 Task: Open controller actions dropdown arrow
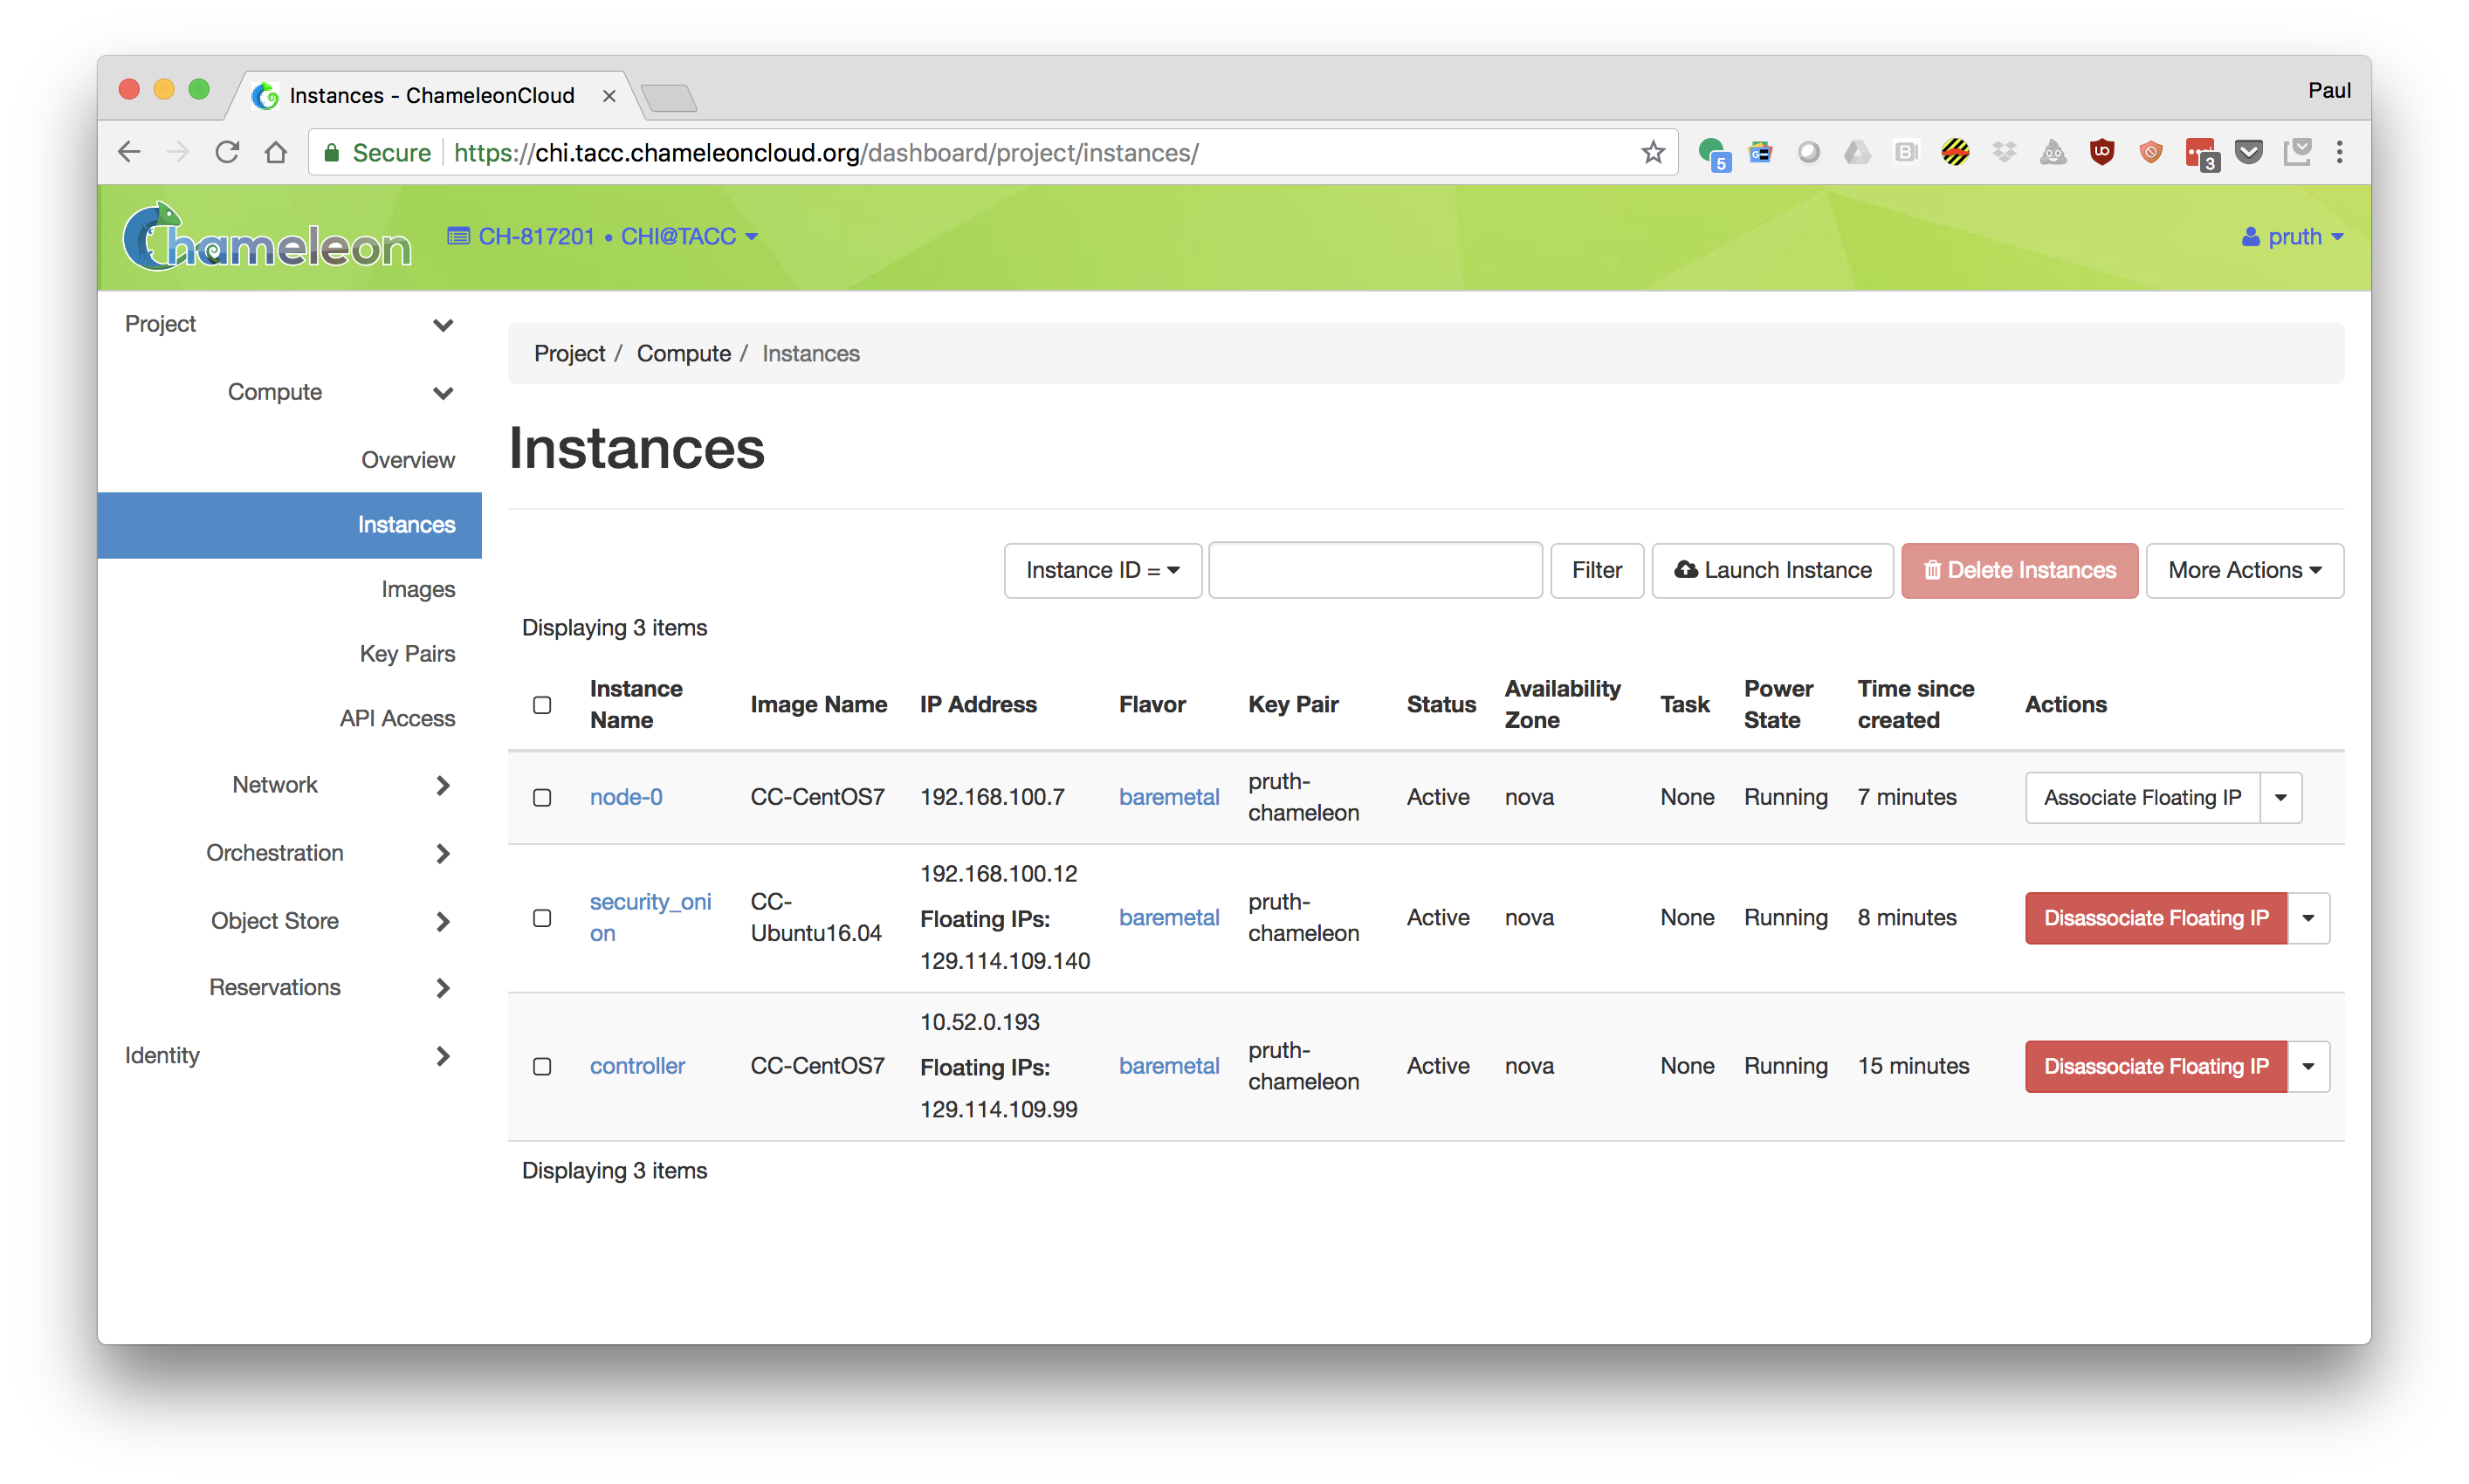pos(2308,1066)
